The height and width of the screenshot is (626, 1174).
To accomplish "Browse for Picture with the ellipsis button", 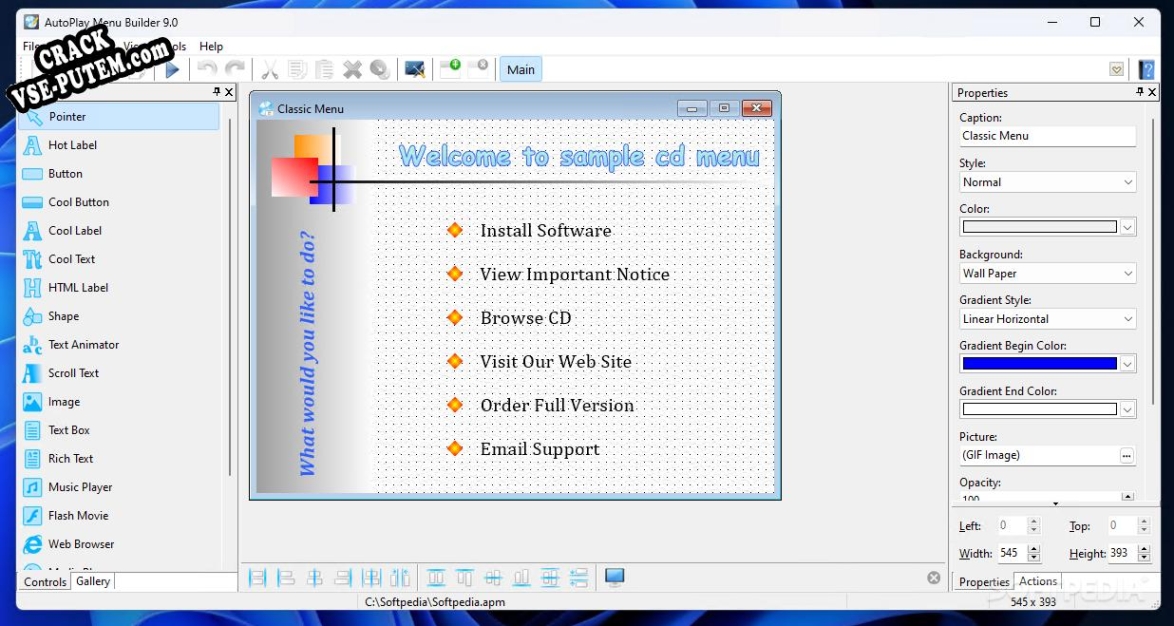I will [x=1127, y=455].
